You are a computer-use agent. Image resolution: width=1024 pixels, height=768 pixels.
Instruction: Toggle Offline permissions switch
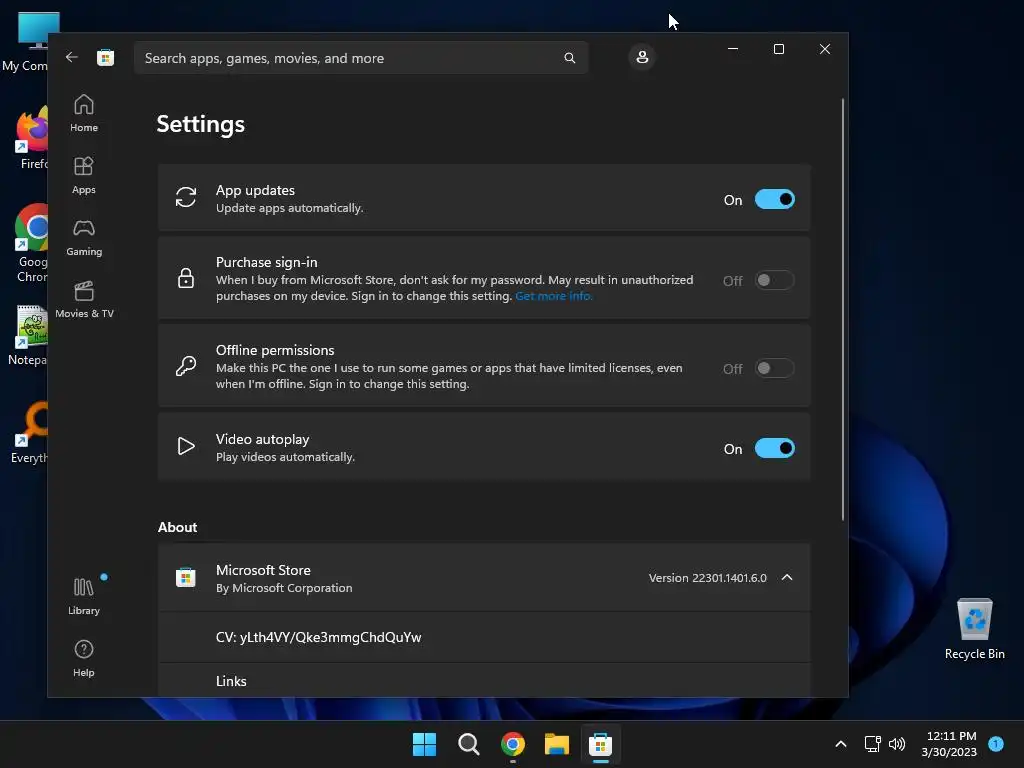point(775,368)
